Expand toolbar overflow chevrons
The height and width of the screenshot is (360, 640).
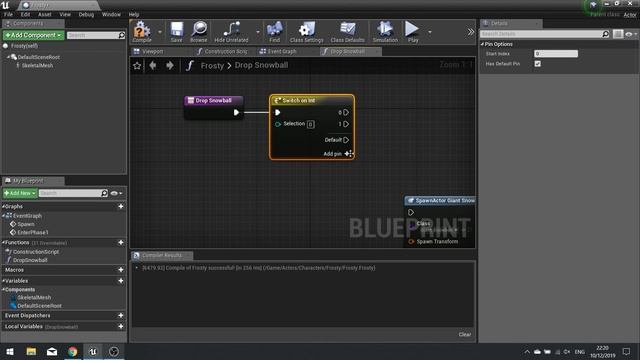(471, 32)
